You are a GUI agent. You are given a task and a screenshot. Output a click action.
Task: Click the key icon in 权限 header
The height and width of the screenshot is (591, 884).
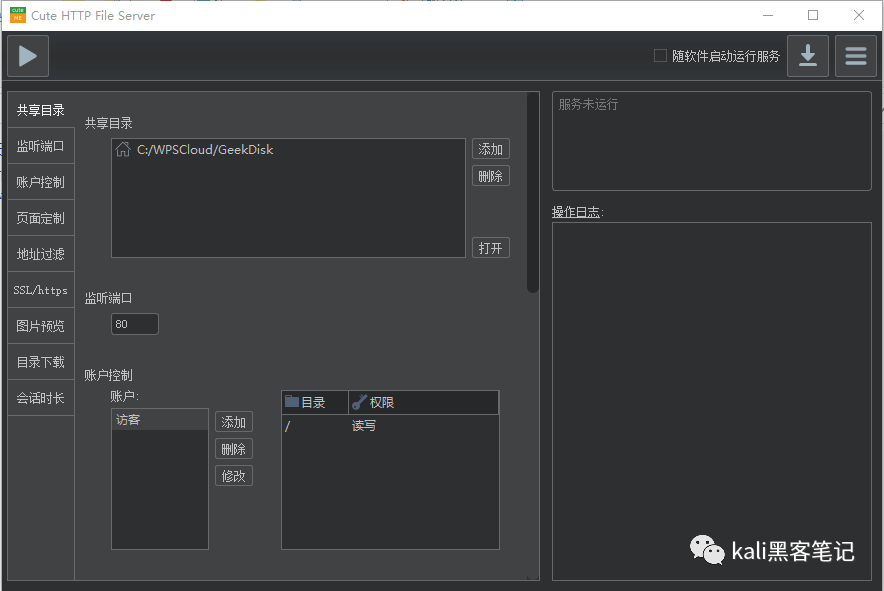tap(359, 402)
